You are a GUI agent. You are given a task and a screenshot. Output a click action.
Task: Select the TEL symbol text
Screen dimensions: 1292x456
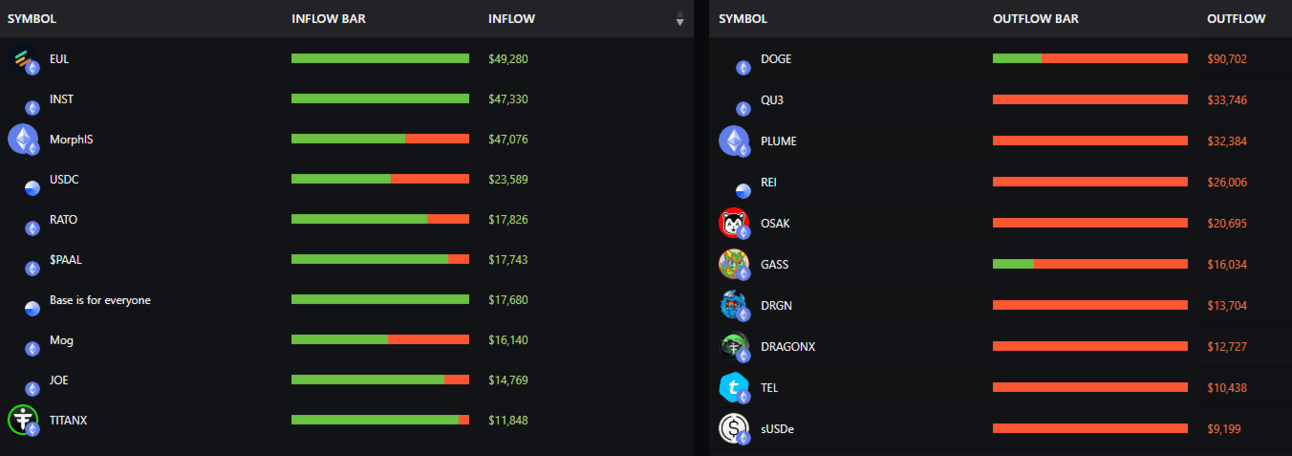(769, 387)
